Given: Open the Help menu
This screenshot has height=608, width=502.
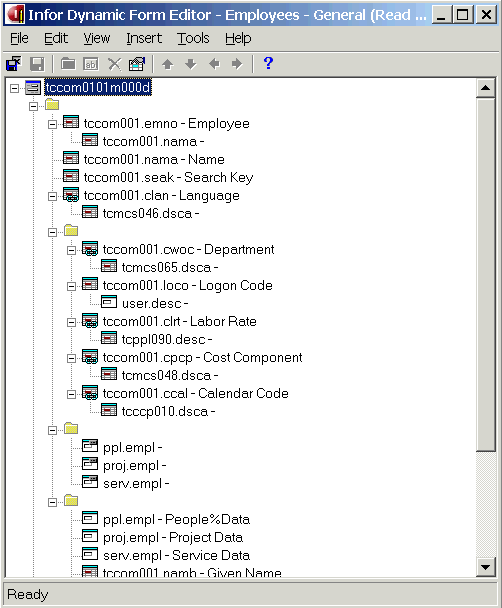Looking at the screenshot, I should [x=238, y=38].
